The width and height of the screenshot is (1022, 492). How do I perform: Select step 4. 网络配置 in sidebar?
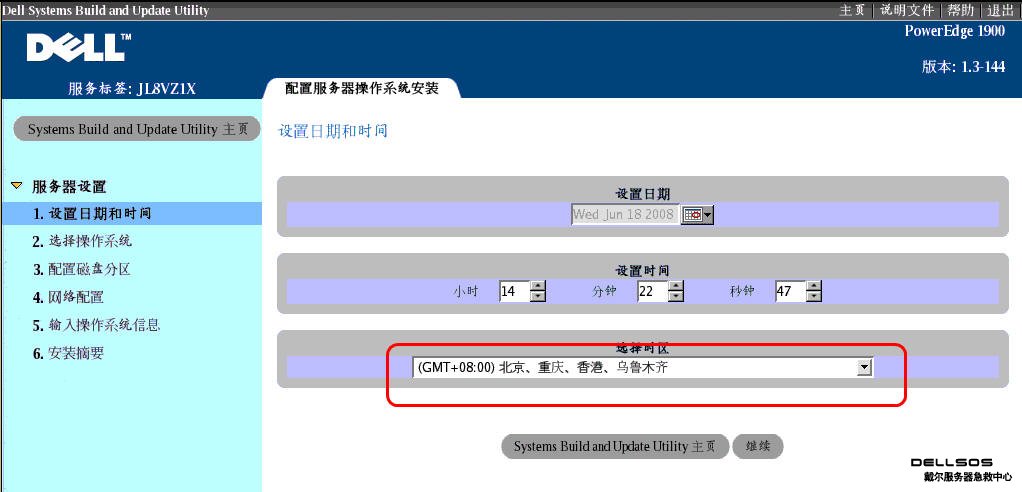click(x=75, y=297)
